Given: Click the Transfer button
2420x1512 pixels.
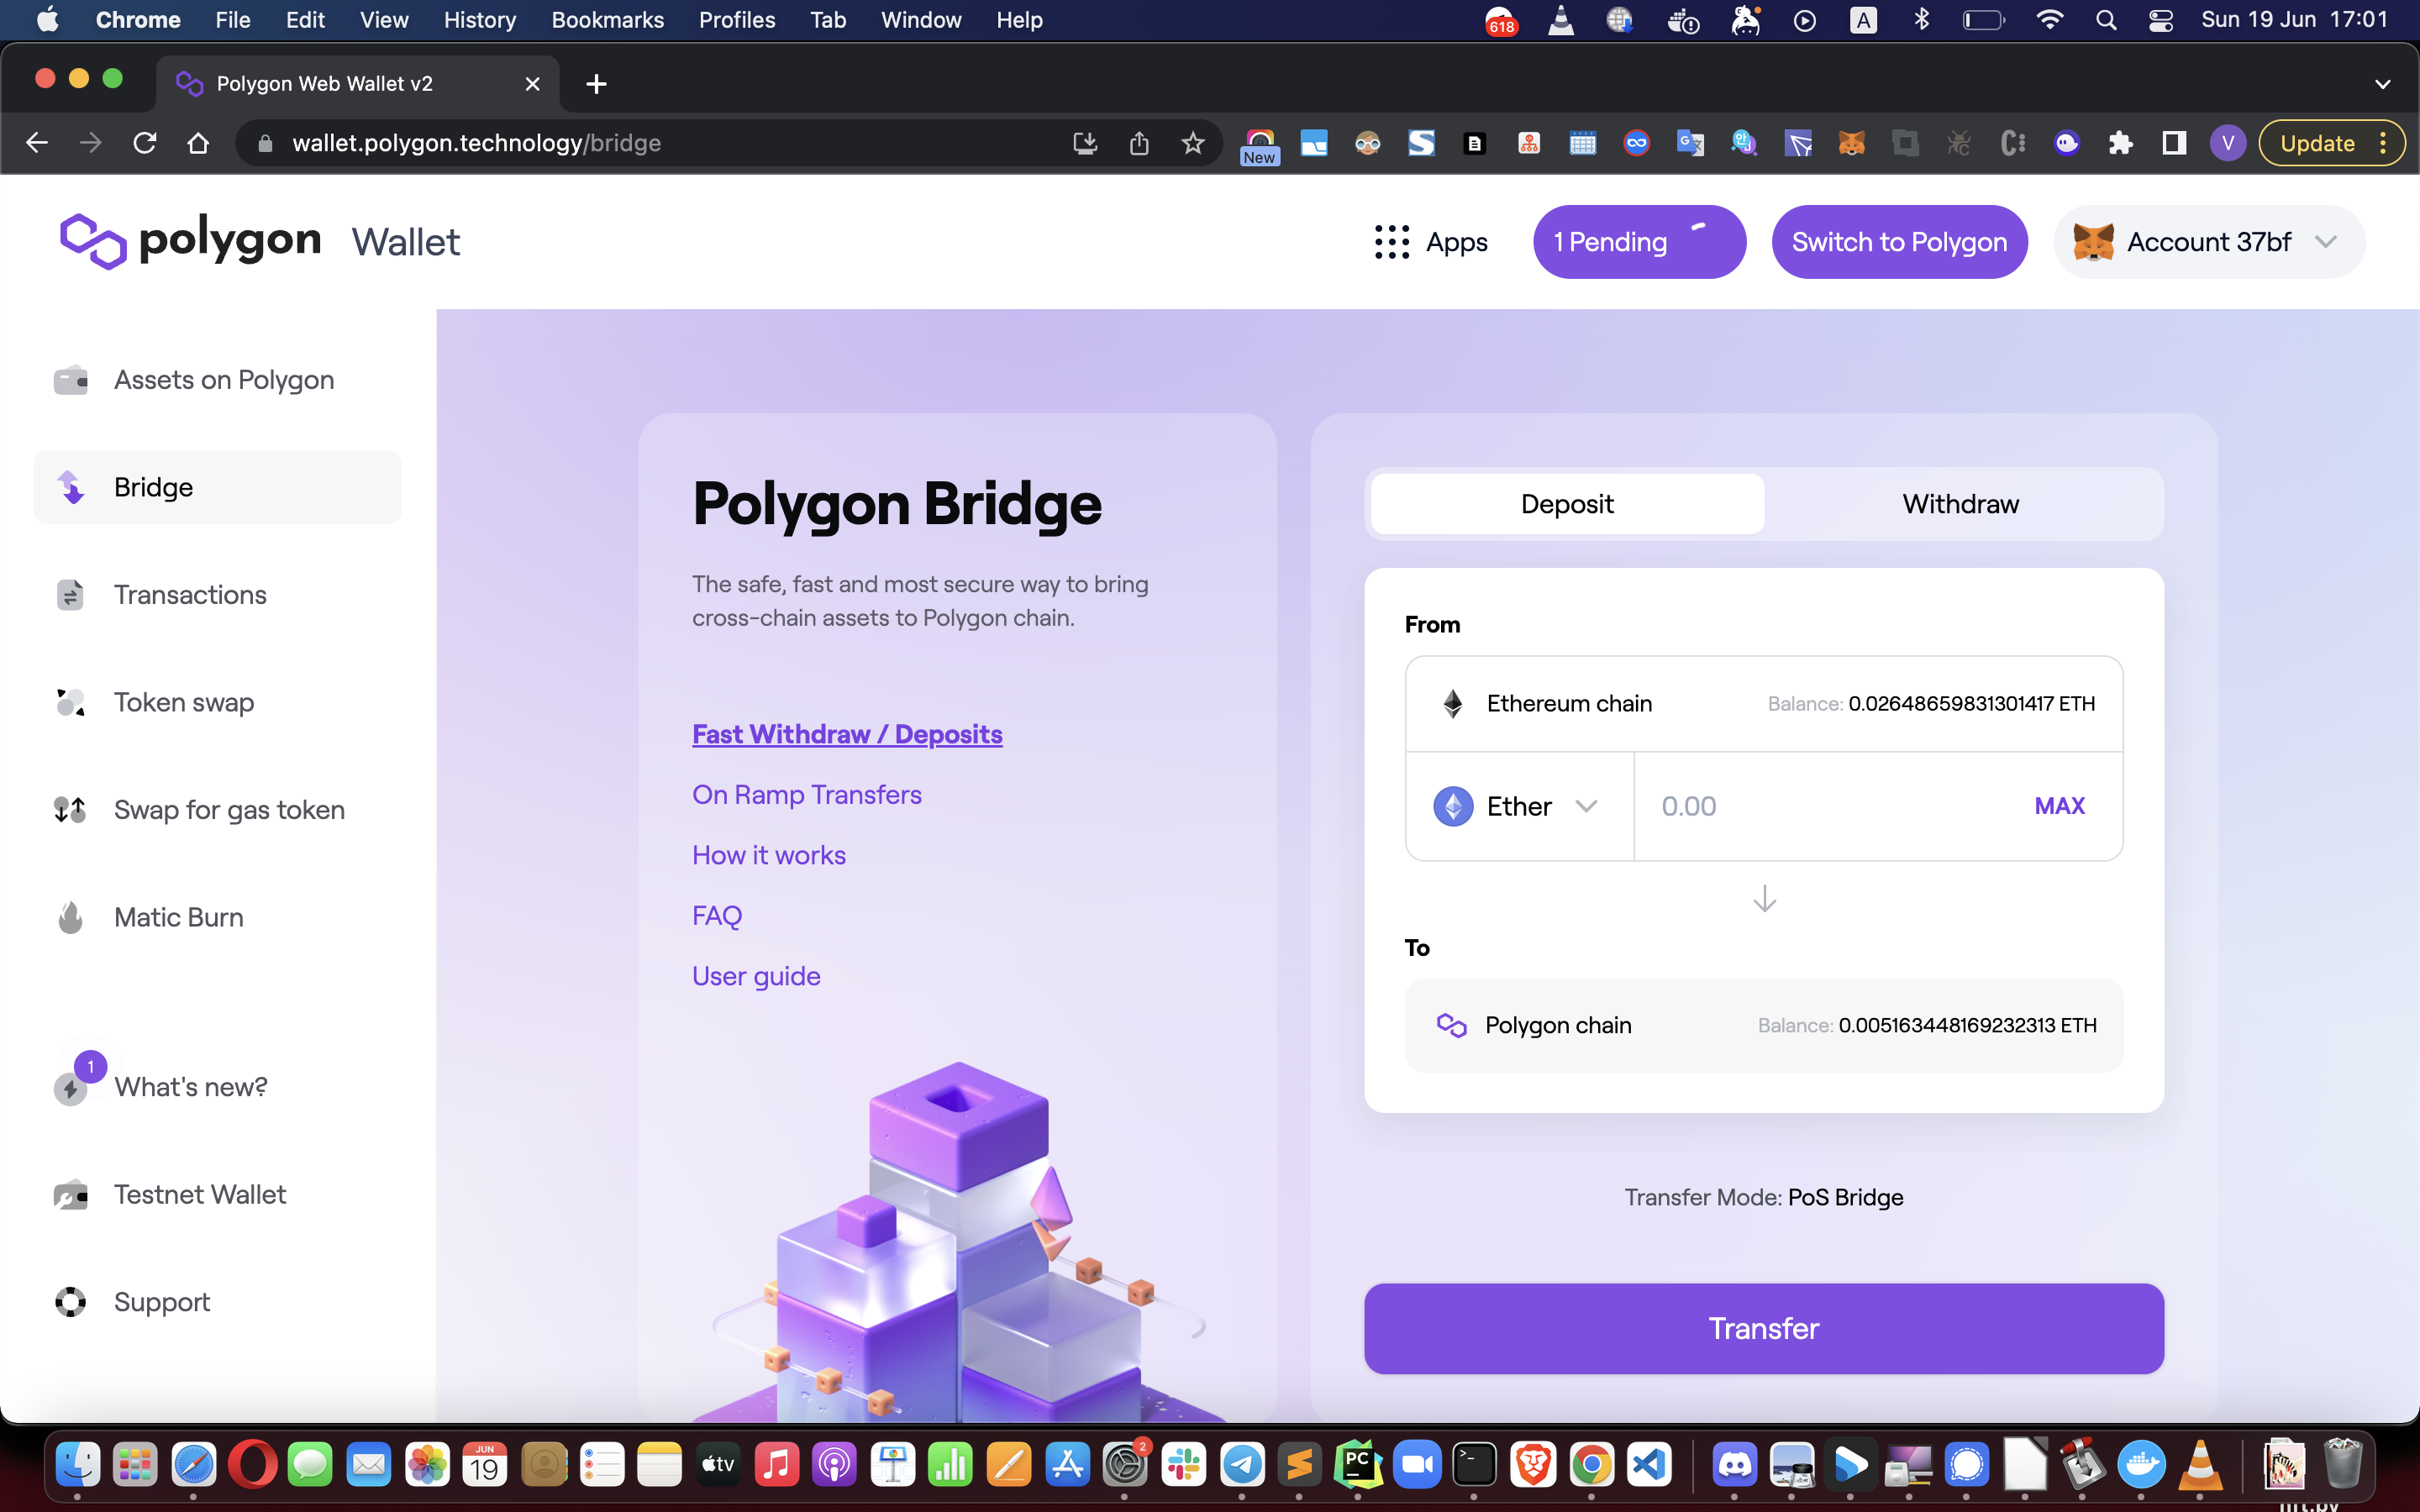Looking at the screenshot, I should point(1763,1328).
